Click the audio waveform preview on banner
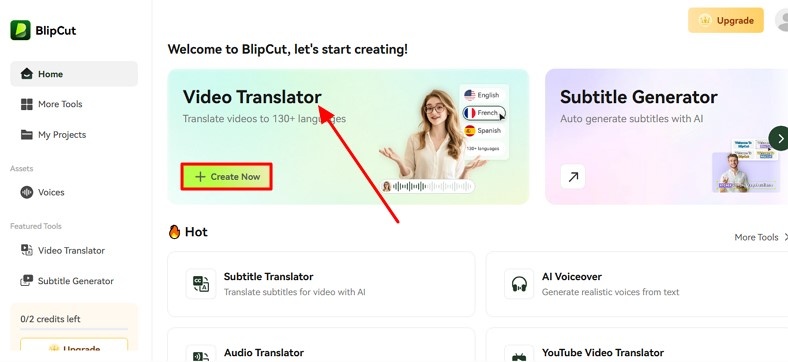The width and height of the screenshot is (788, 362). point(427,187)
